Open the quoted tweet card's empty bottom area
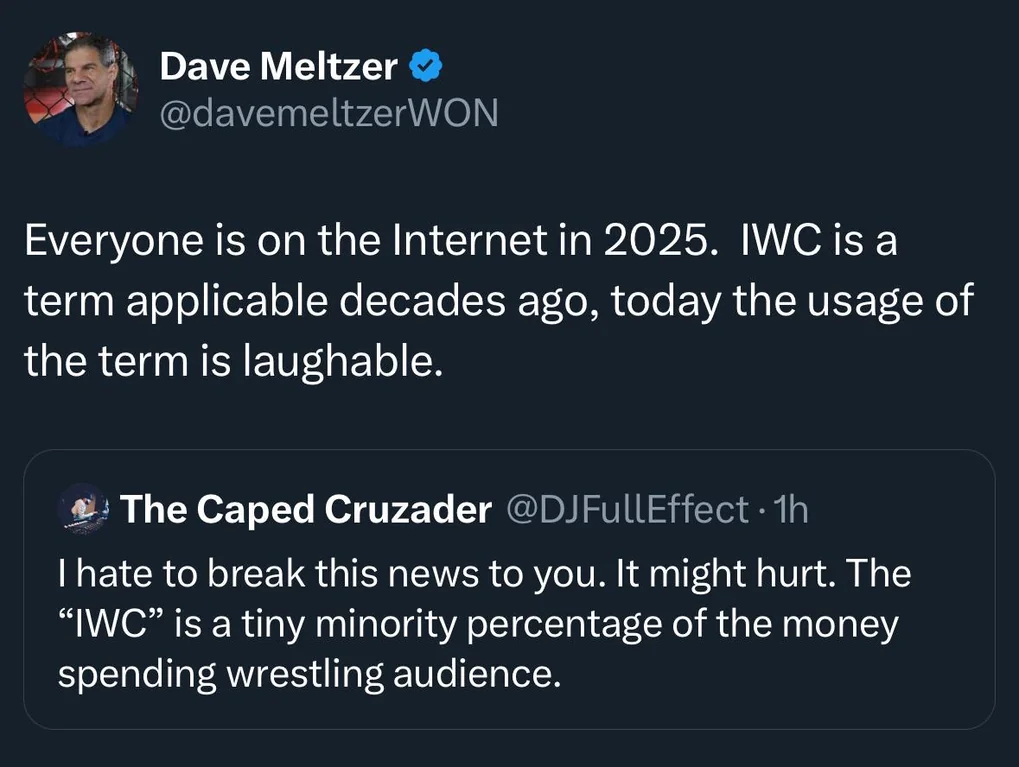Screen dimensions: 1019x767 (x=508, y=710)
